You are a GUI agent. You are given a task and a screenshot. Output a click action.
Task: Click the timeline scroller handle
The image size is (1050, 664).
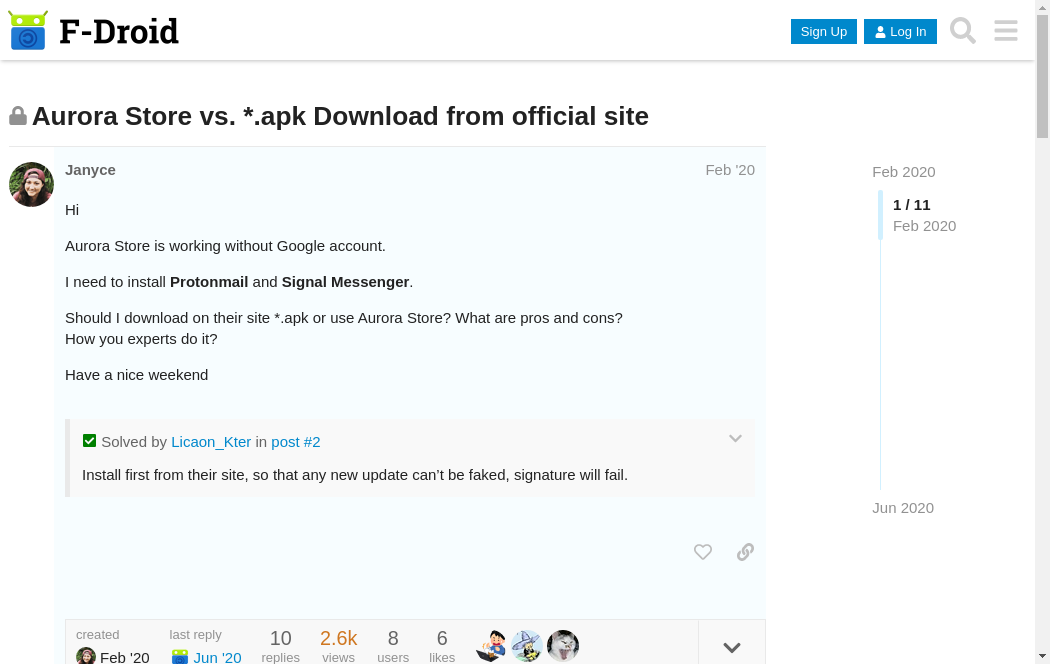pyautogui.click(x=881, y=215)
